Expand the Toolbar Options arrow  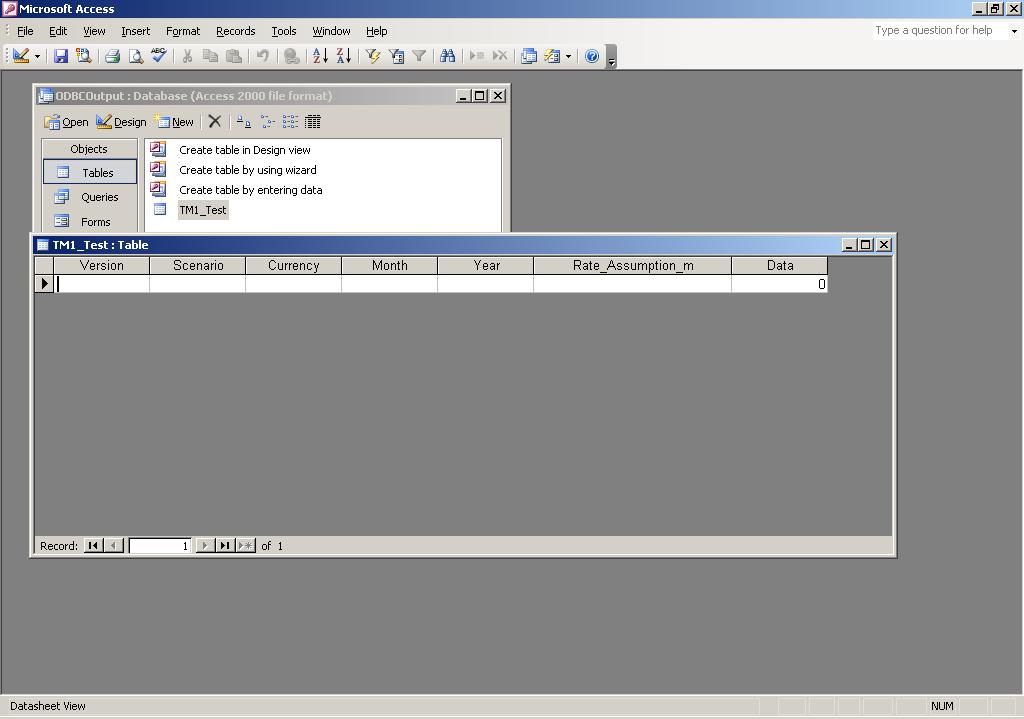click(612, 57)
